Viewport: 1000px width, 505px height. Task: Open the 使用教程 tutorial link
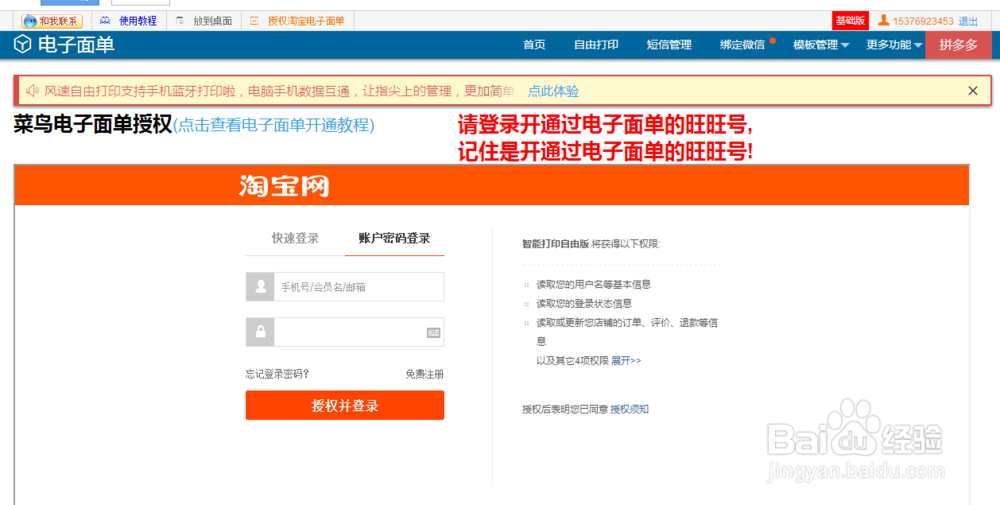[137, 21]
